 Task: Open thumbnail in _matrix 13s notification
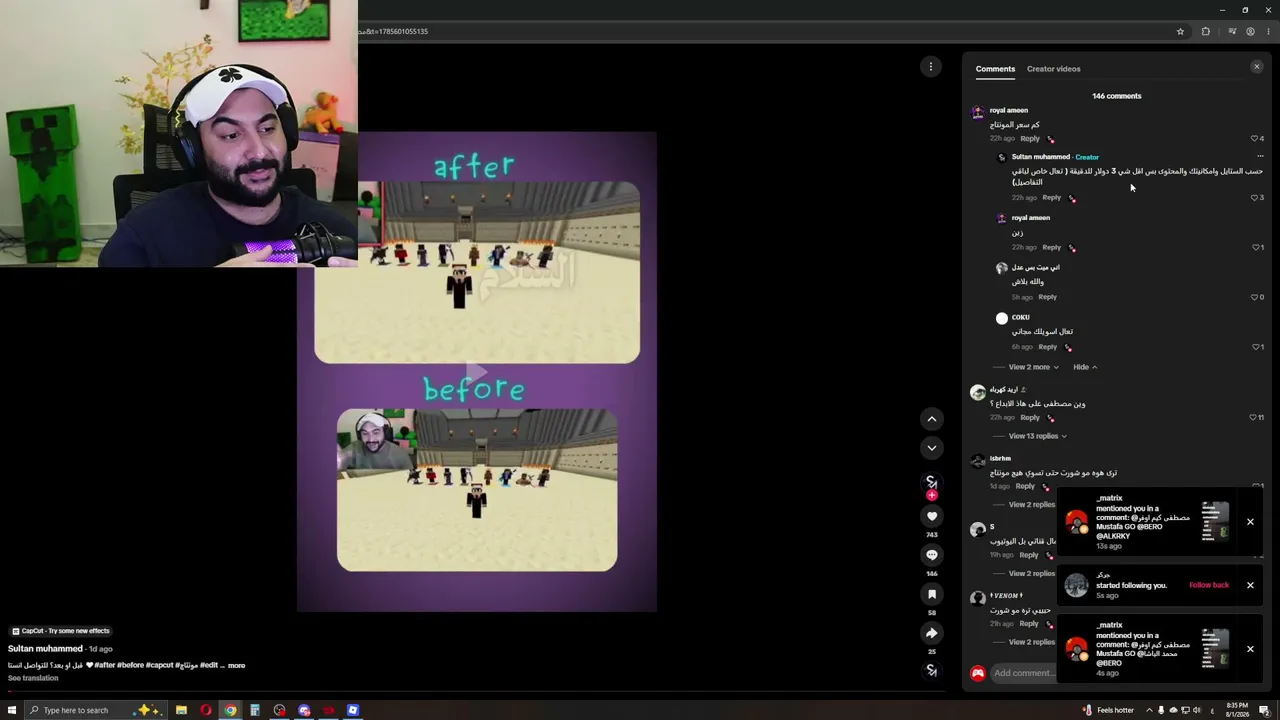coord(1215,522)
